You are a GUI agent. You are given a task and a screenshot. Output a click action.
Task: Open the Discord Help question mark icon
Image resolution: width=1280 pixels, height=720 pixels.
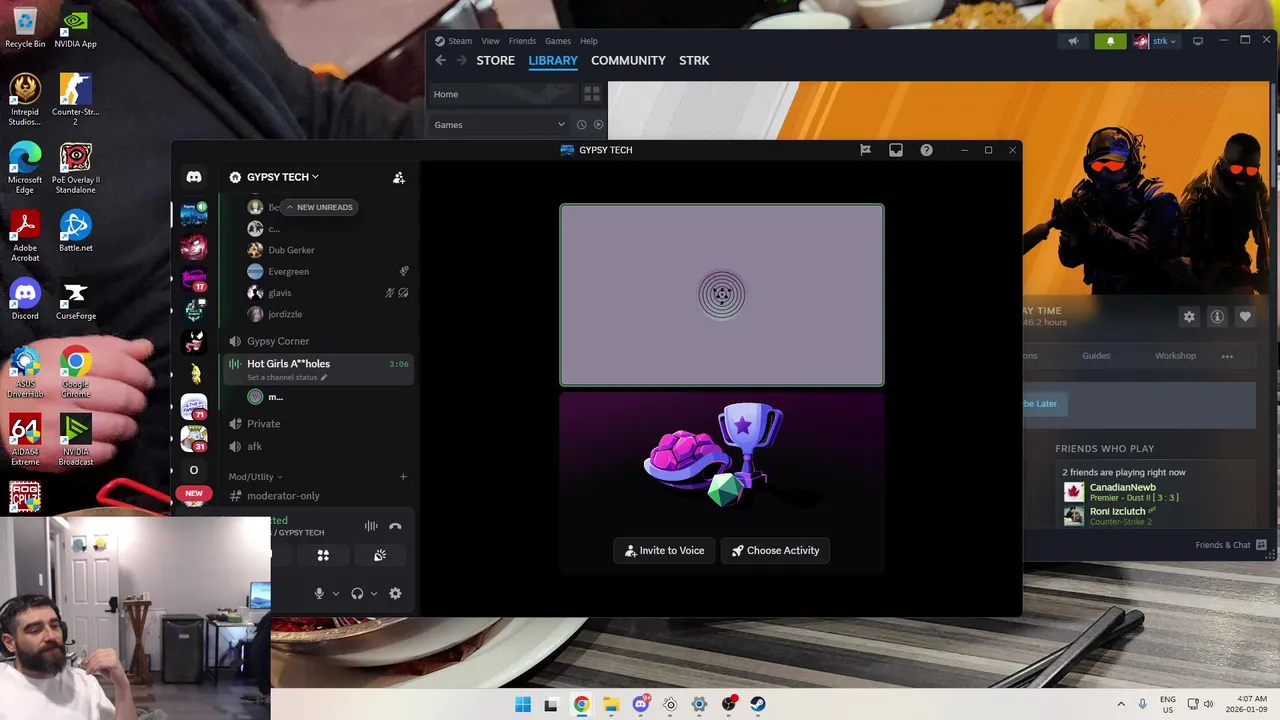926,150
